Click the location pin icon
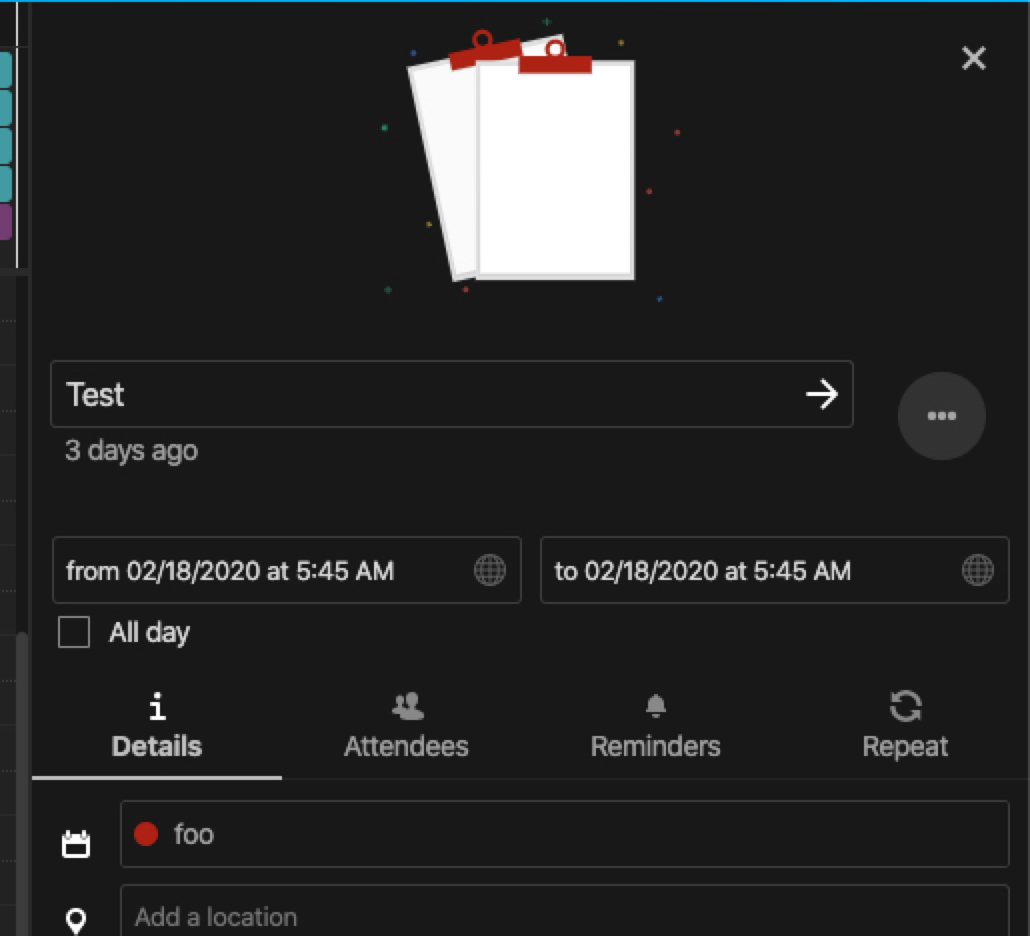 73,916
